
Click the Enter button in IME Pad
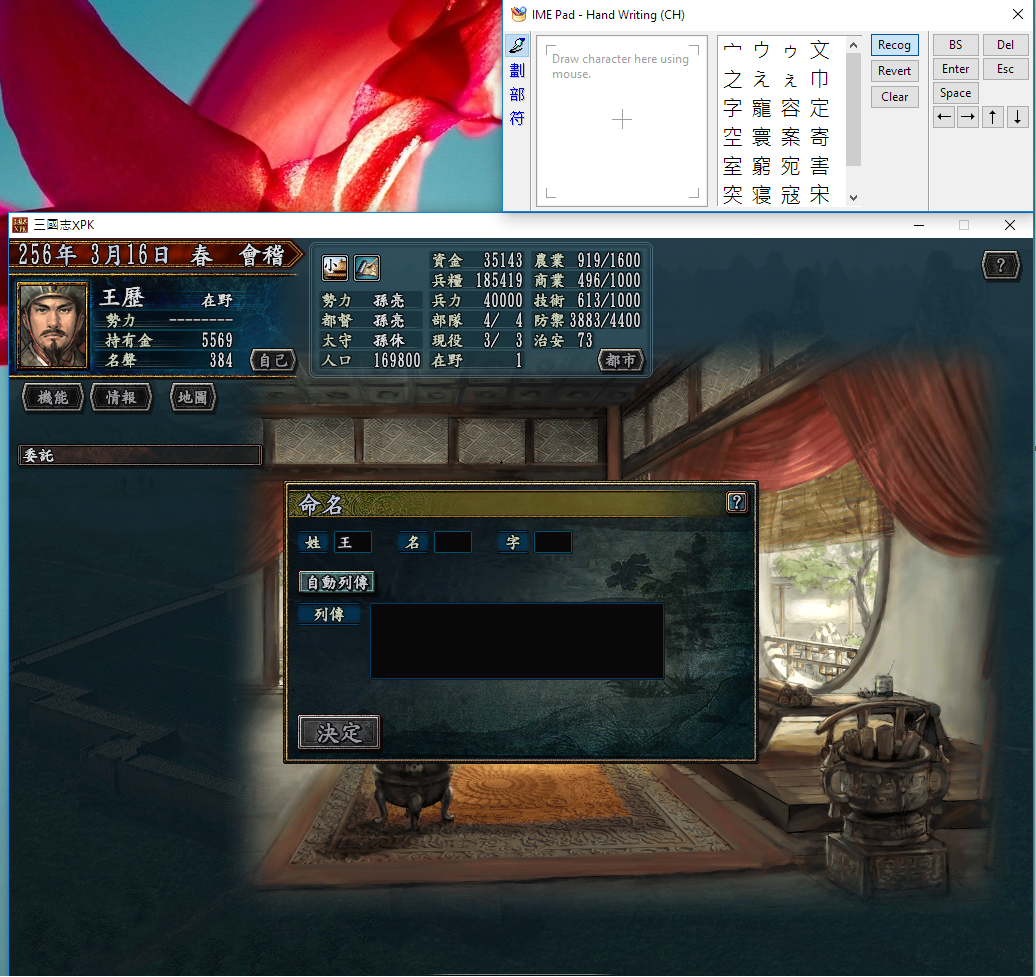(x=955, y=69)
